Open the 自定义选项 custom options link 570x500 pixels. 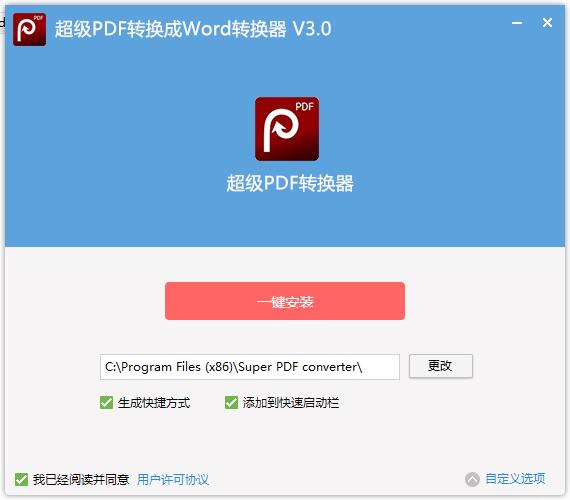point(515,479)
